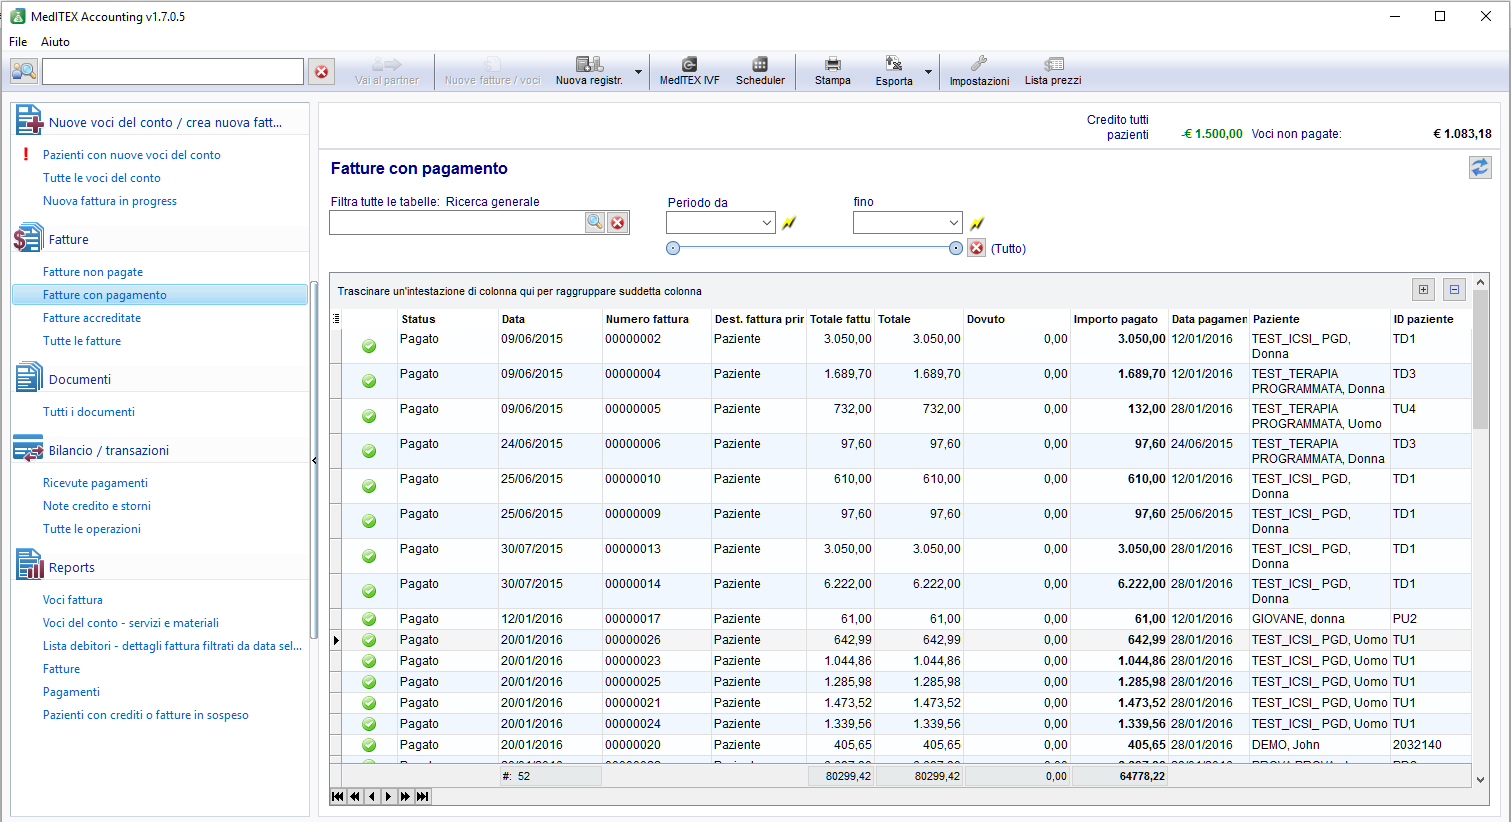This screenshot has width=1511, height=822.
Task: Expand the Esporta dropdown arrow
Action: tap(928, 72)
